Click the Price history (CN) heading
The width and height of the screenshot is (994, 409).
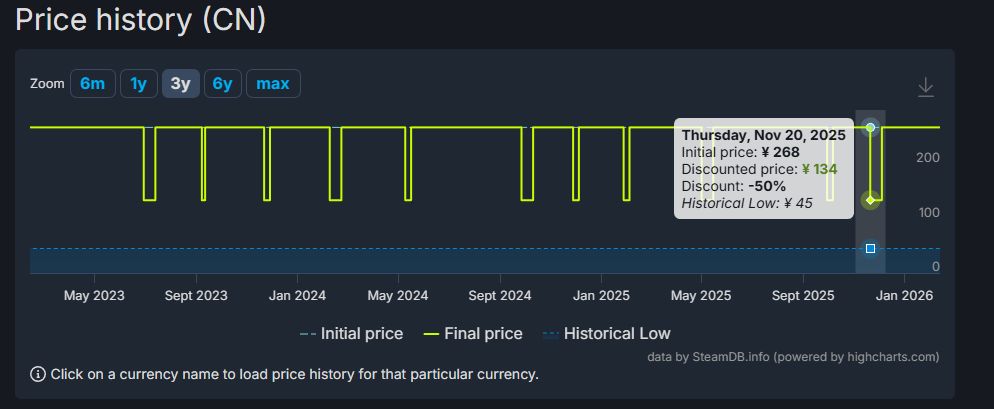141,19
